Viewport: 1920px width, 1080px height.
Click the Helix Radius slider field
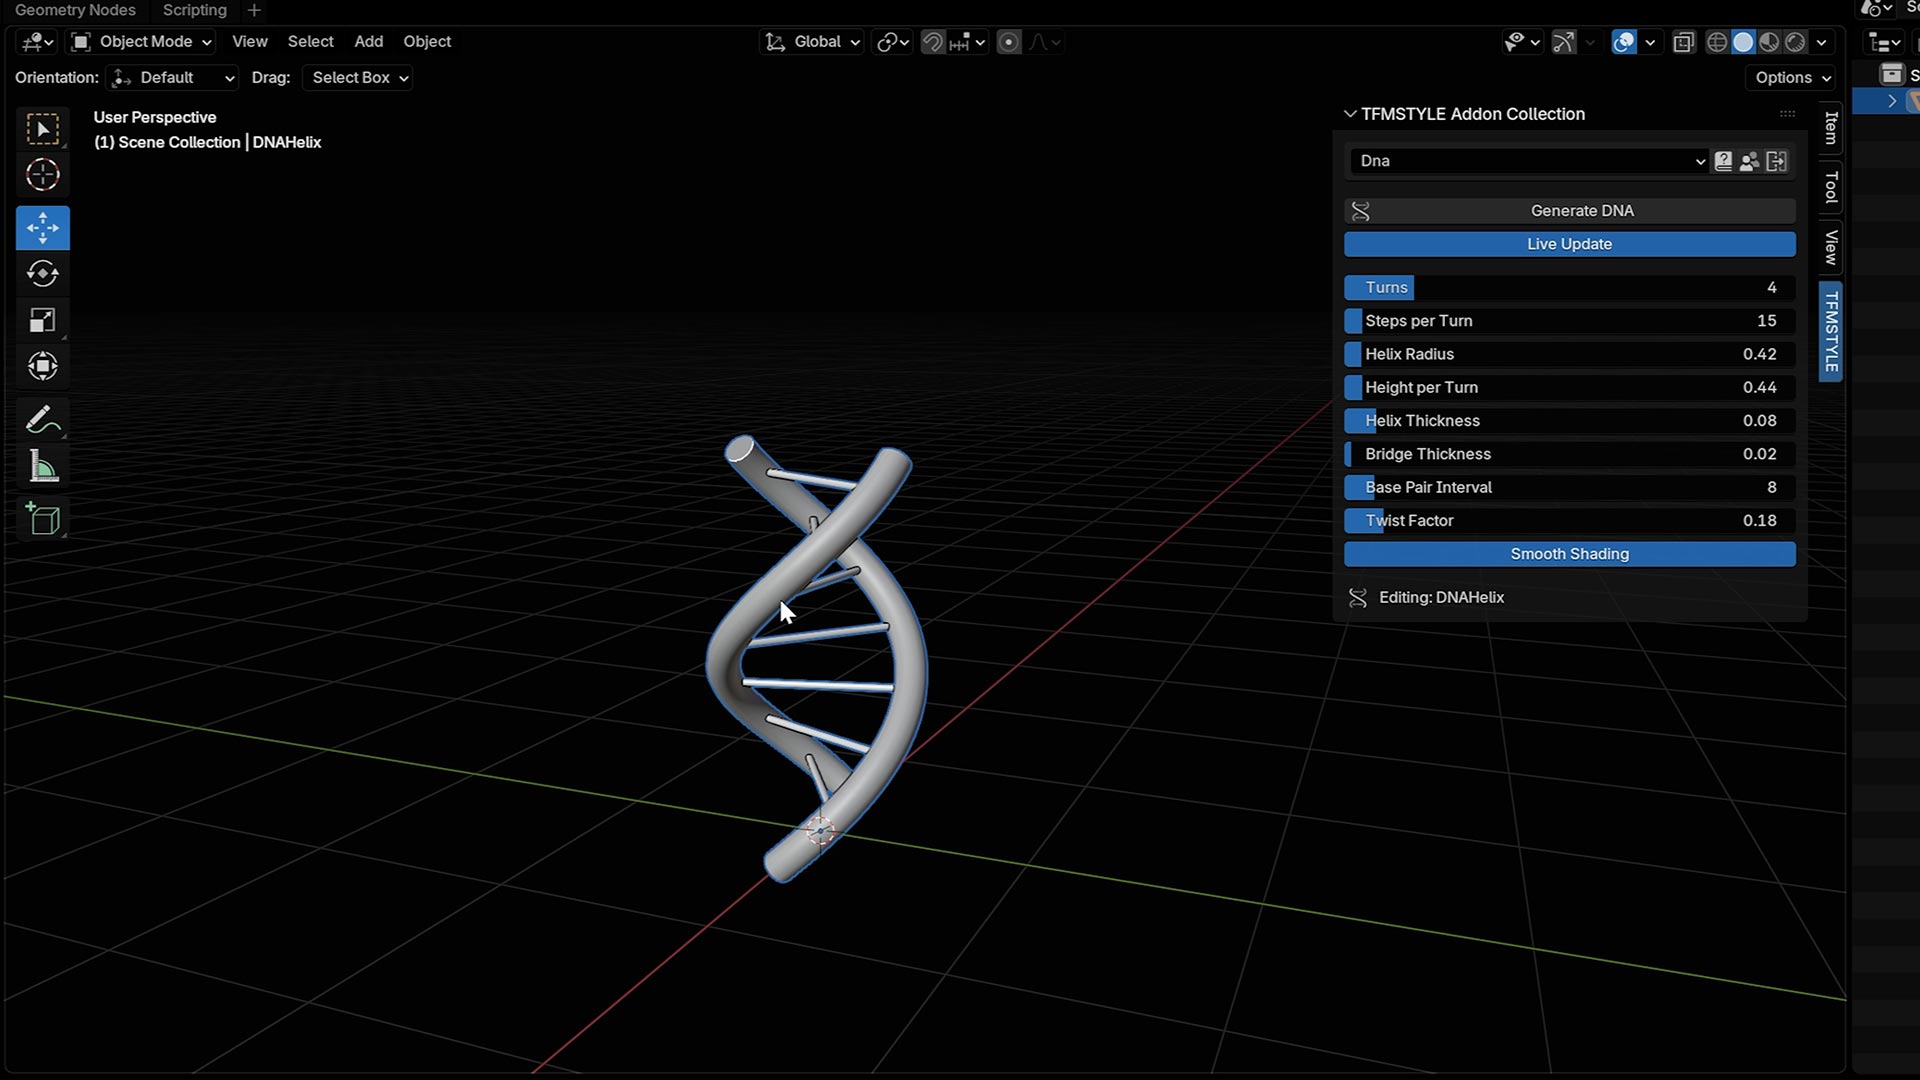[x=1569, y=354]
